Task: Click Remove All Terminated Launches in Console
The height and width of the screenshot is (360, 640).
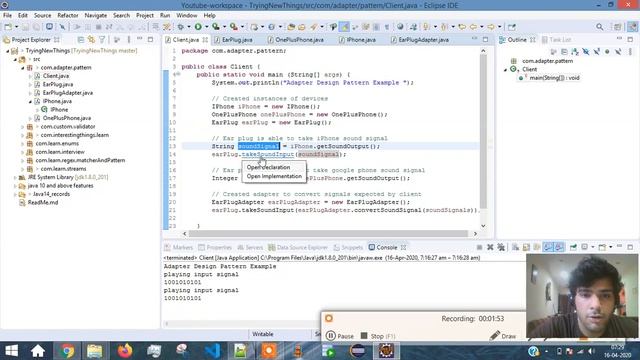Action: tap(501, 247)
